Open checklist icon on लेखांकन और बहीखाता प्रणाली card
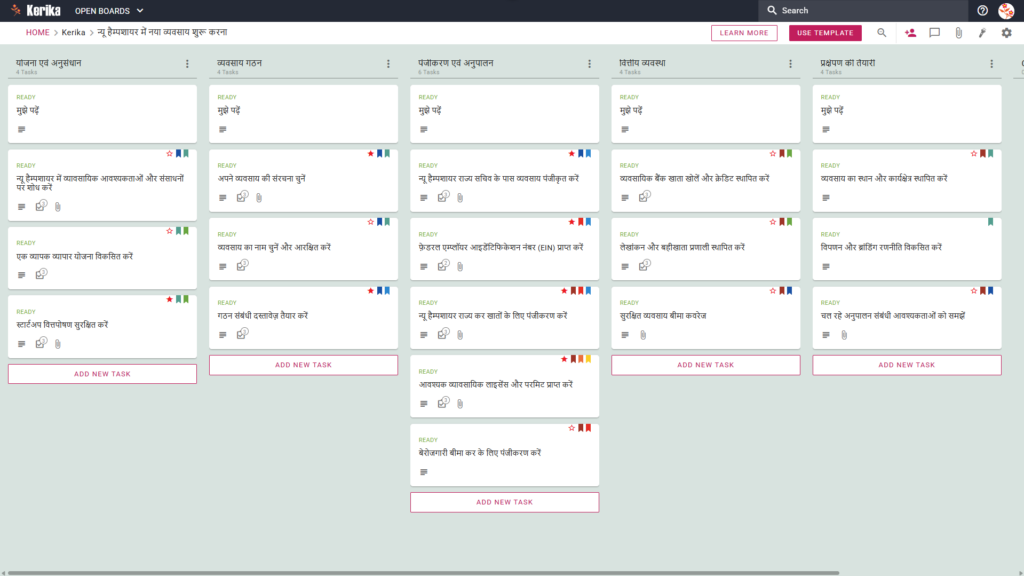The height and width of the screenshot is (576, 1024). pyautogui.click(x=645, y=265)
